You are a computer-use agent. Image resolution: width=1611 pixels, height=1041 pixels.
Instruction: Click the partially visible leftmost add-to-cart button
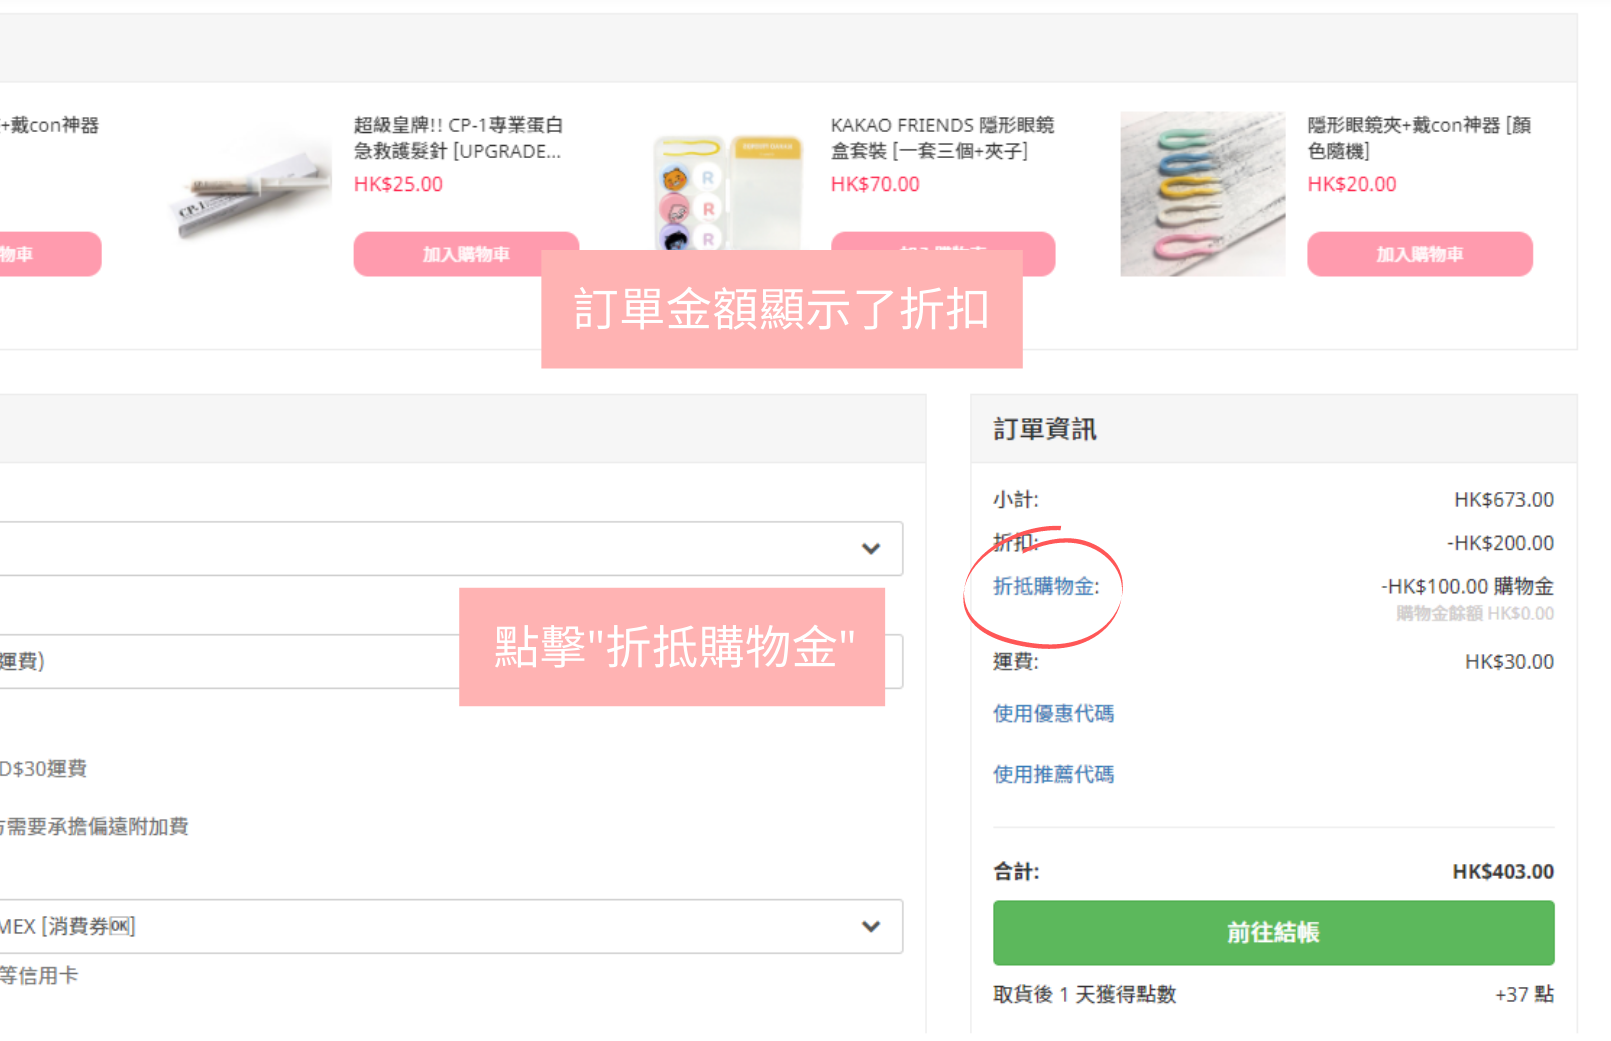[x=48, y=254]
